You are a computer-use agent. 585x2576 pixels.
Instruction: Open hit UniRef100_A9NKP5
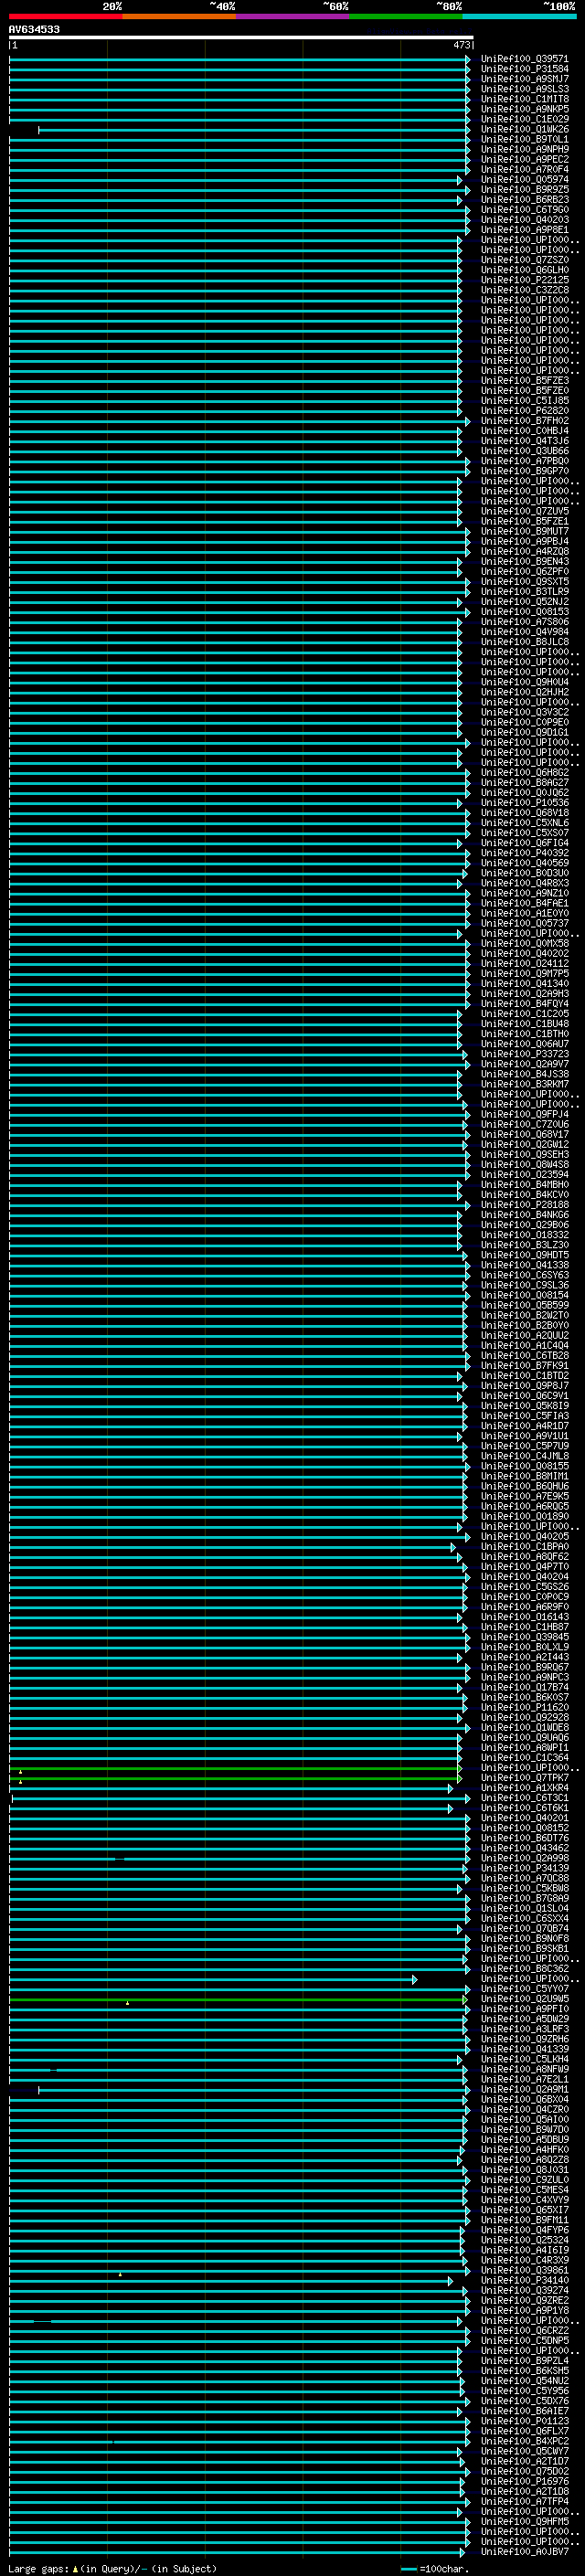coord(524,109)
